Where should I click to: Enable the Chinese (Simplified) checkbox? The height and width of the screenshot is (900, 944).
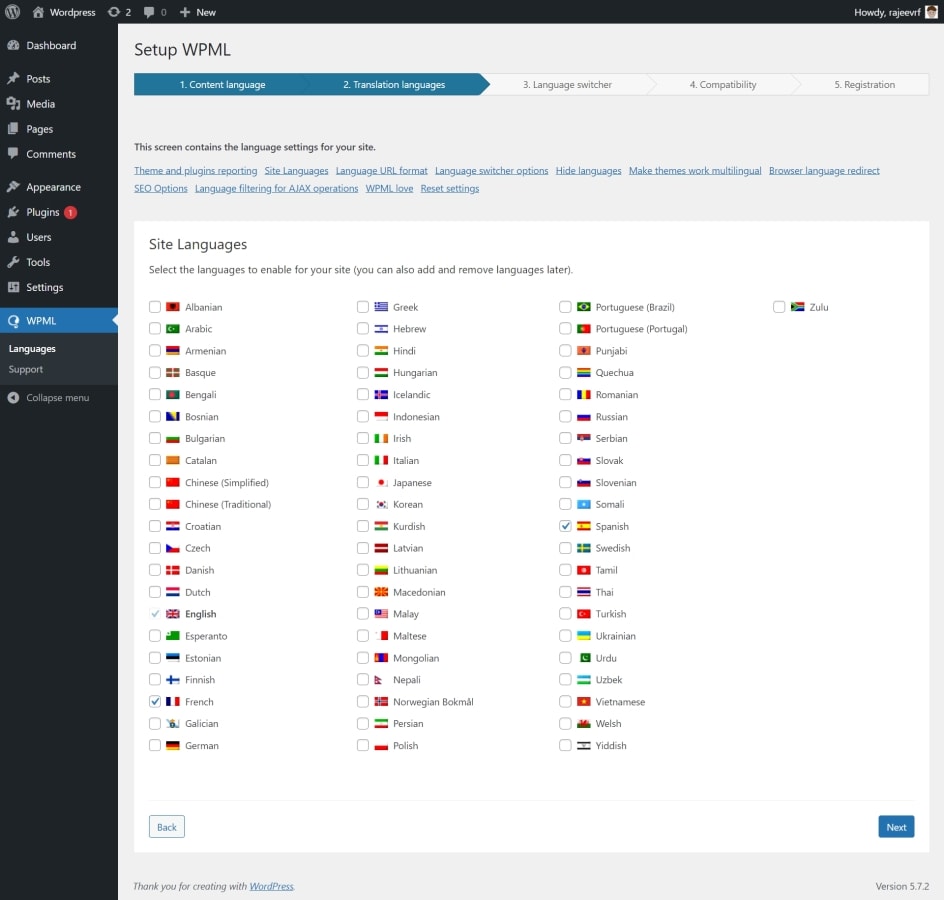(155, 482)
